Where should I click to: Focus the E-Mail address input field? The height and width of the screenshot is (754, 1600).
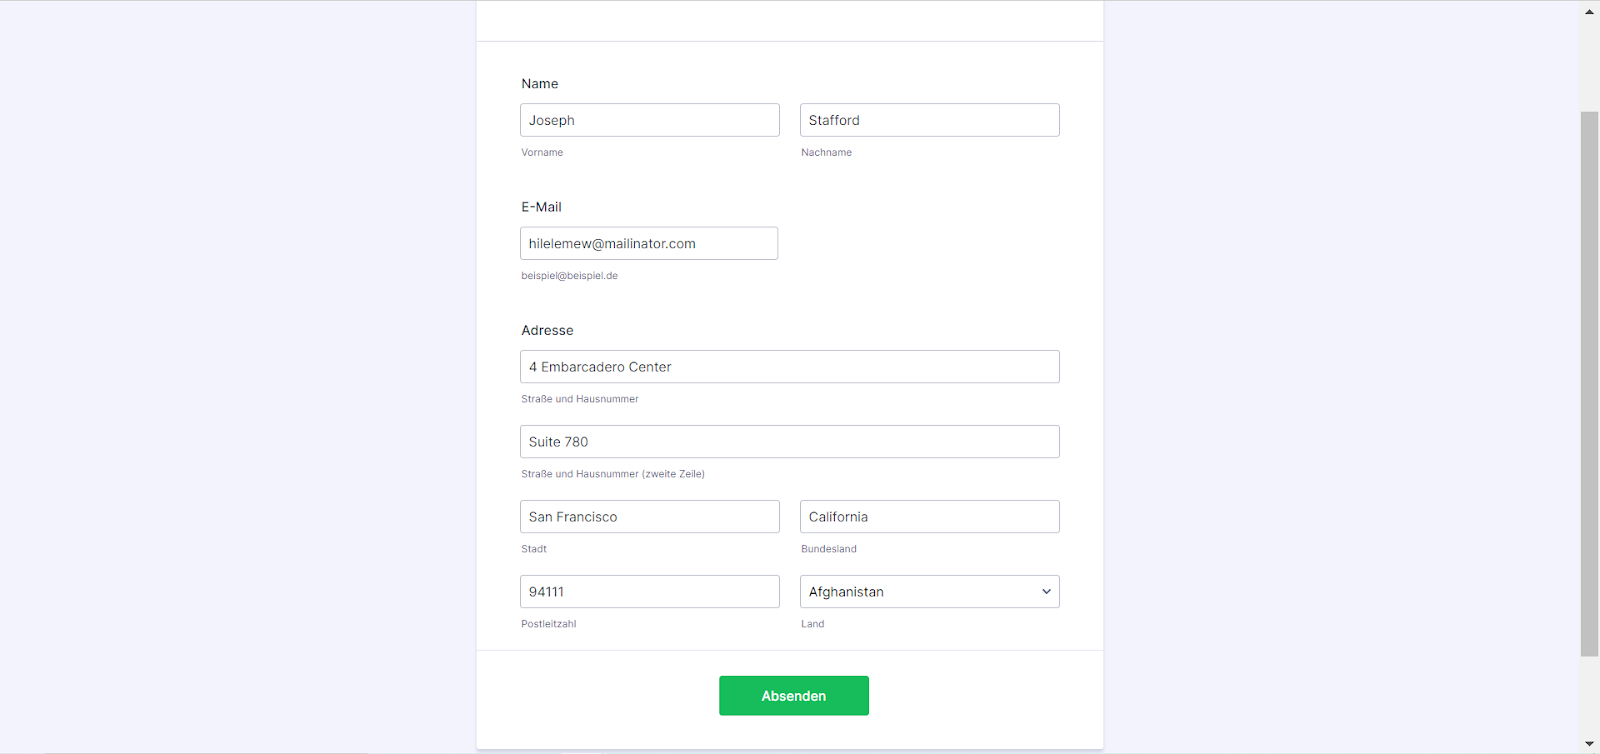tap(648, 243)
